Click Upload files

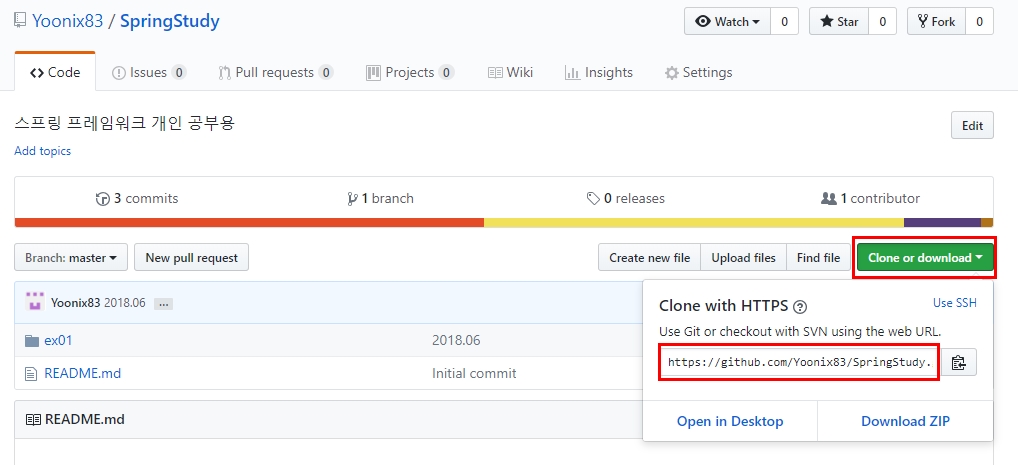pyautogui.click(x=743, y=257)
